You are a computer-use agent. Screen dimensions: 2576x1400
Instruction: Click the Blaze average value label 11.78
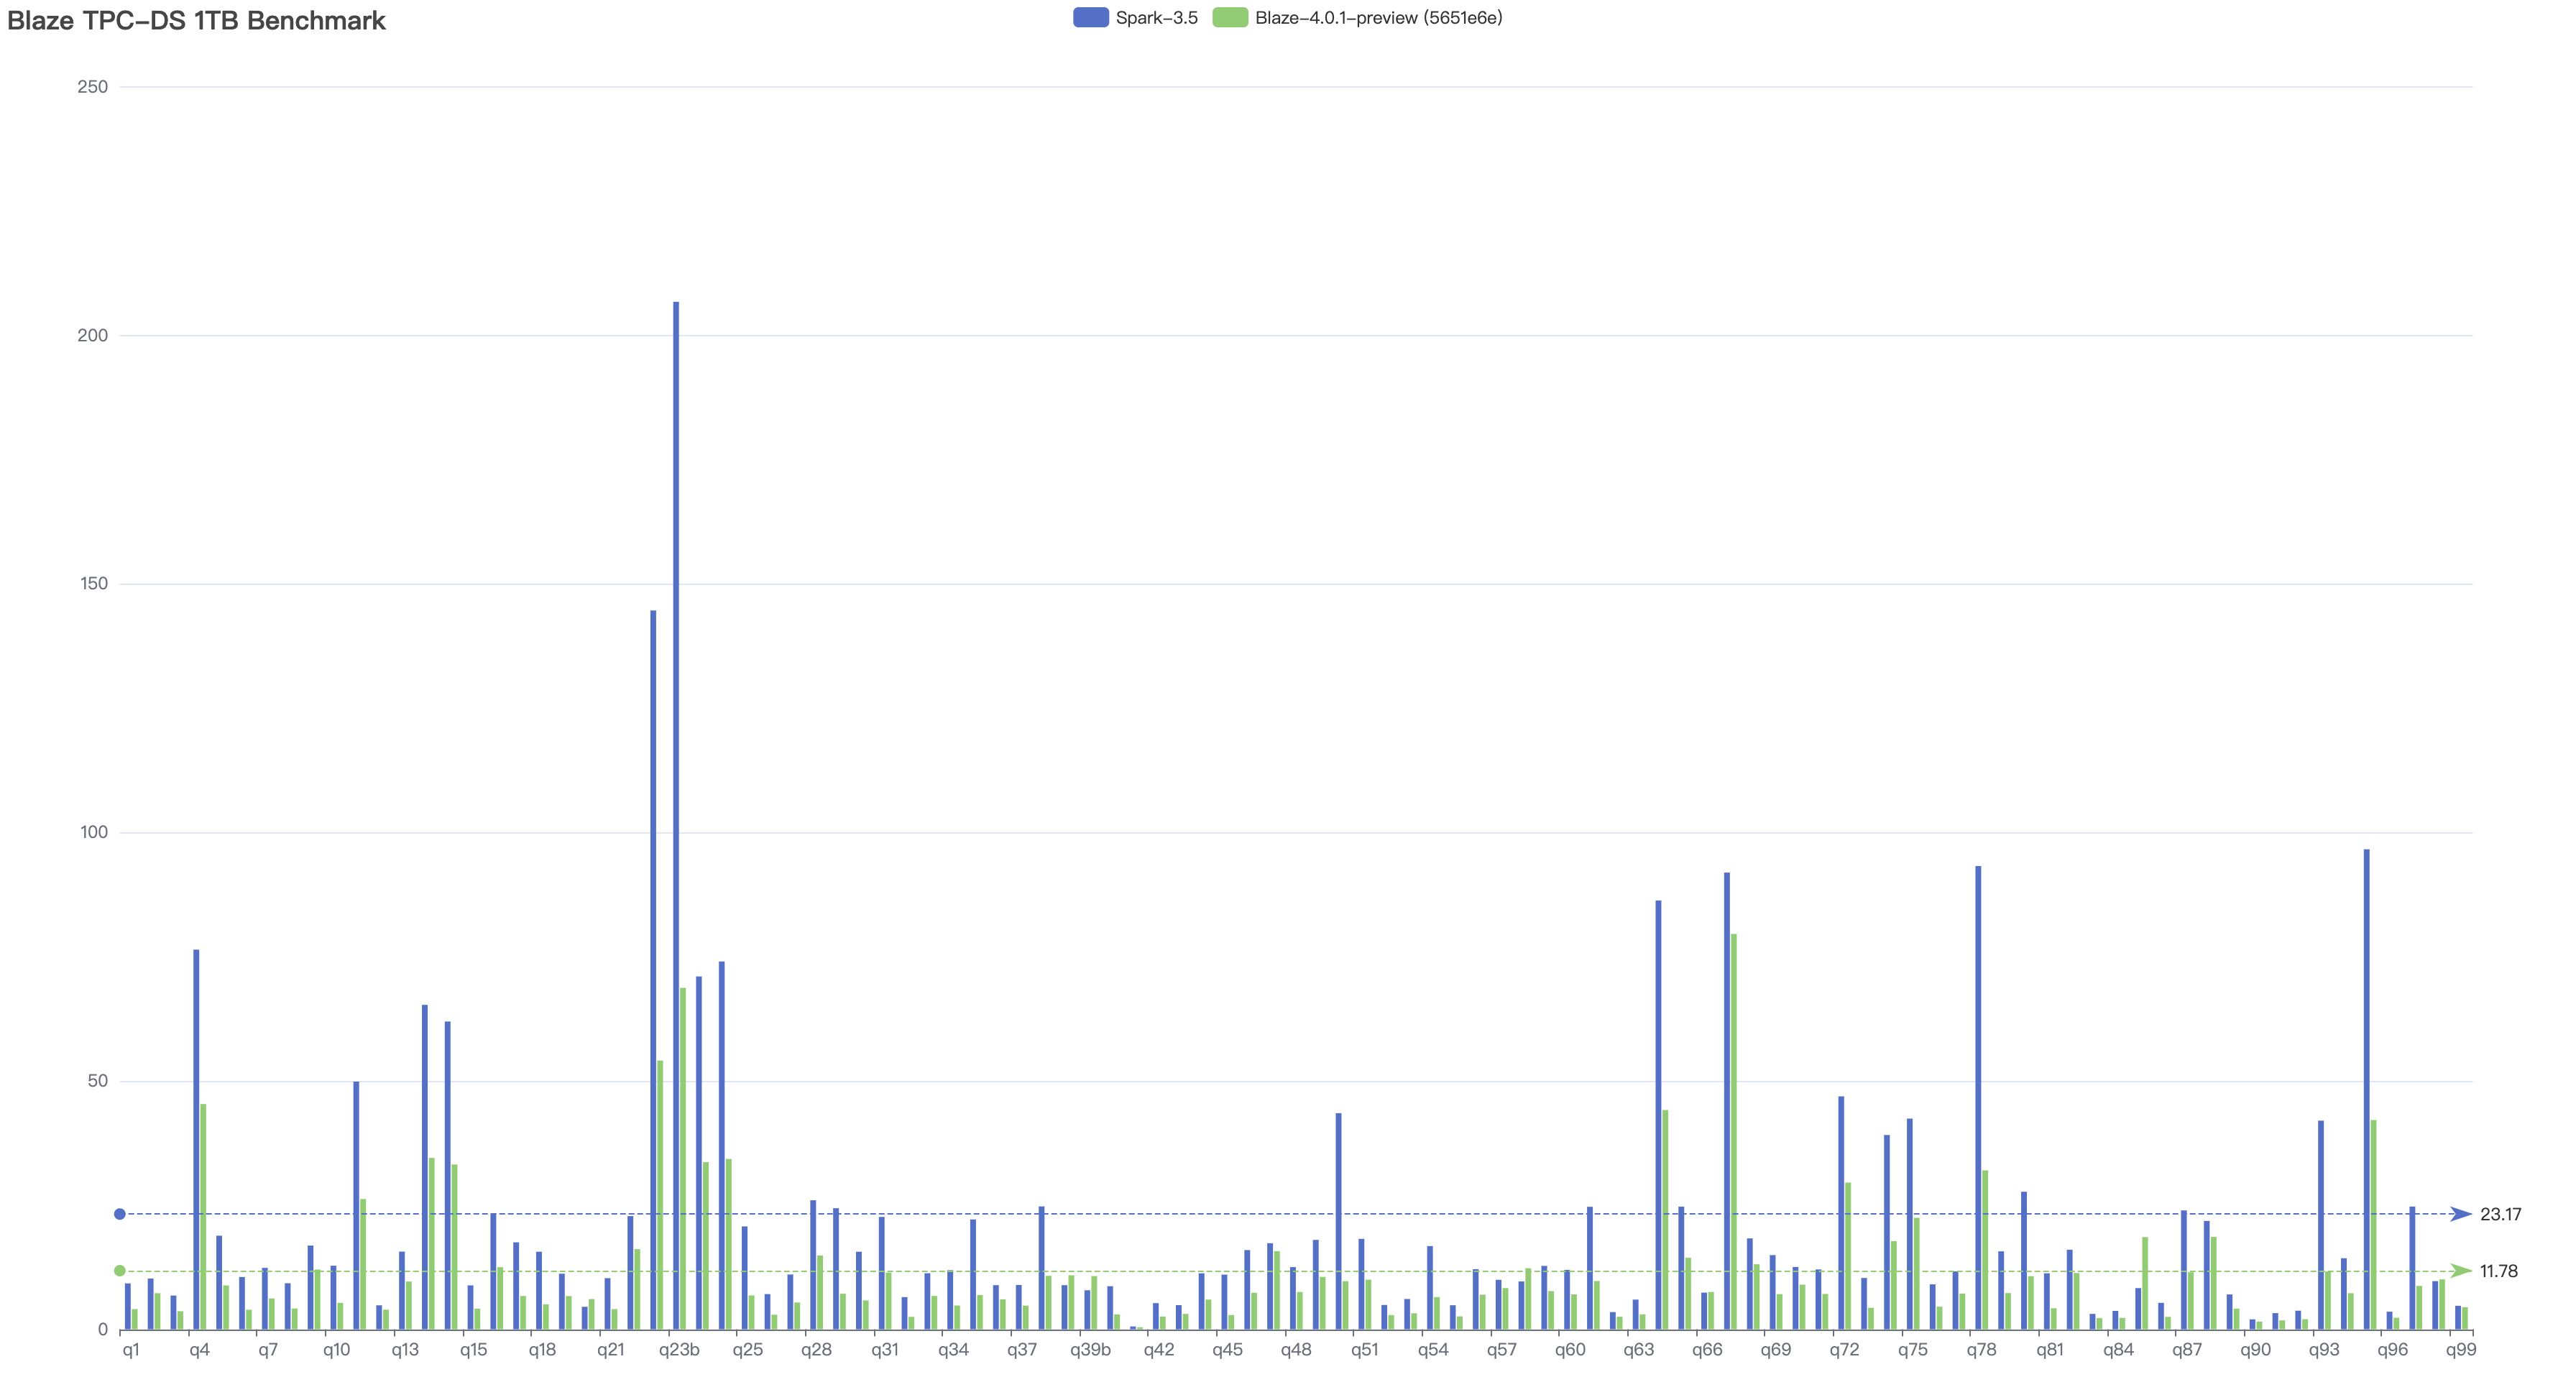(x=2498, y=1272)
